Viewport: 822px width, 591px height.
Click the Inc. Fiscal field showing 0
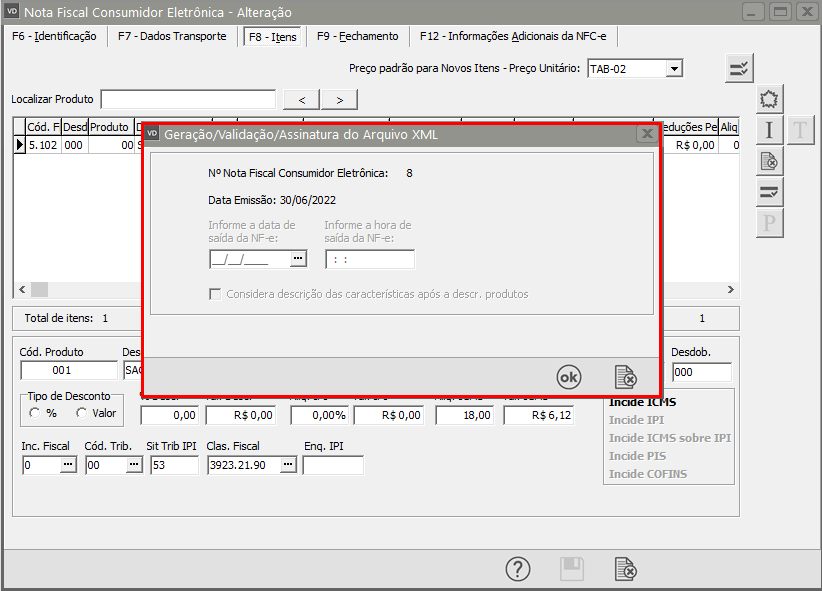click(x=42, y=465)
